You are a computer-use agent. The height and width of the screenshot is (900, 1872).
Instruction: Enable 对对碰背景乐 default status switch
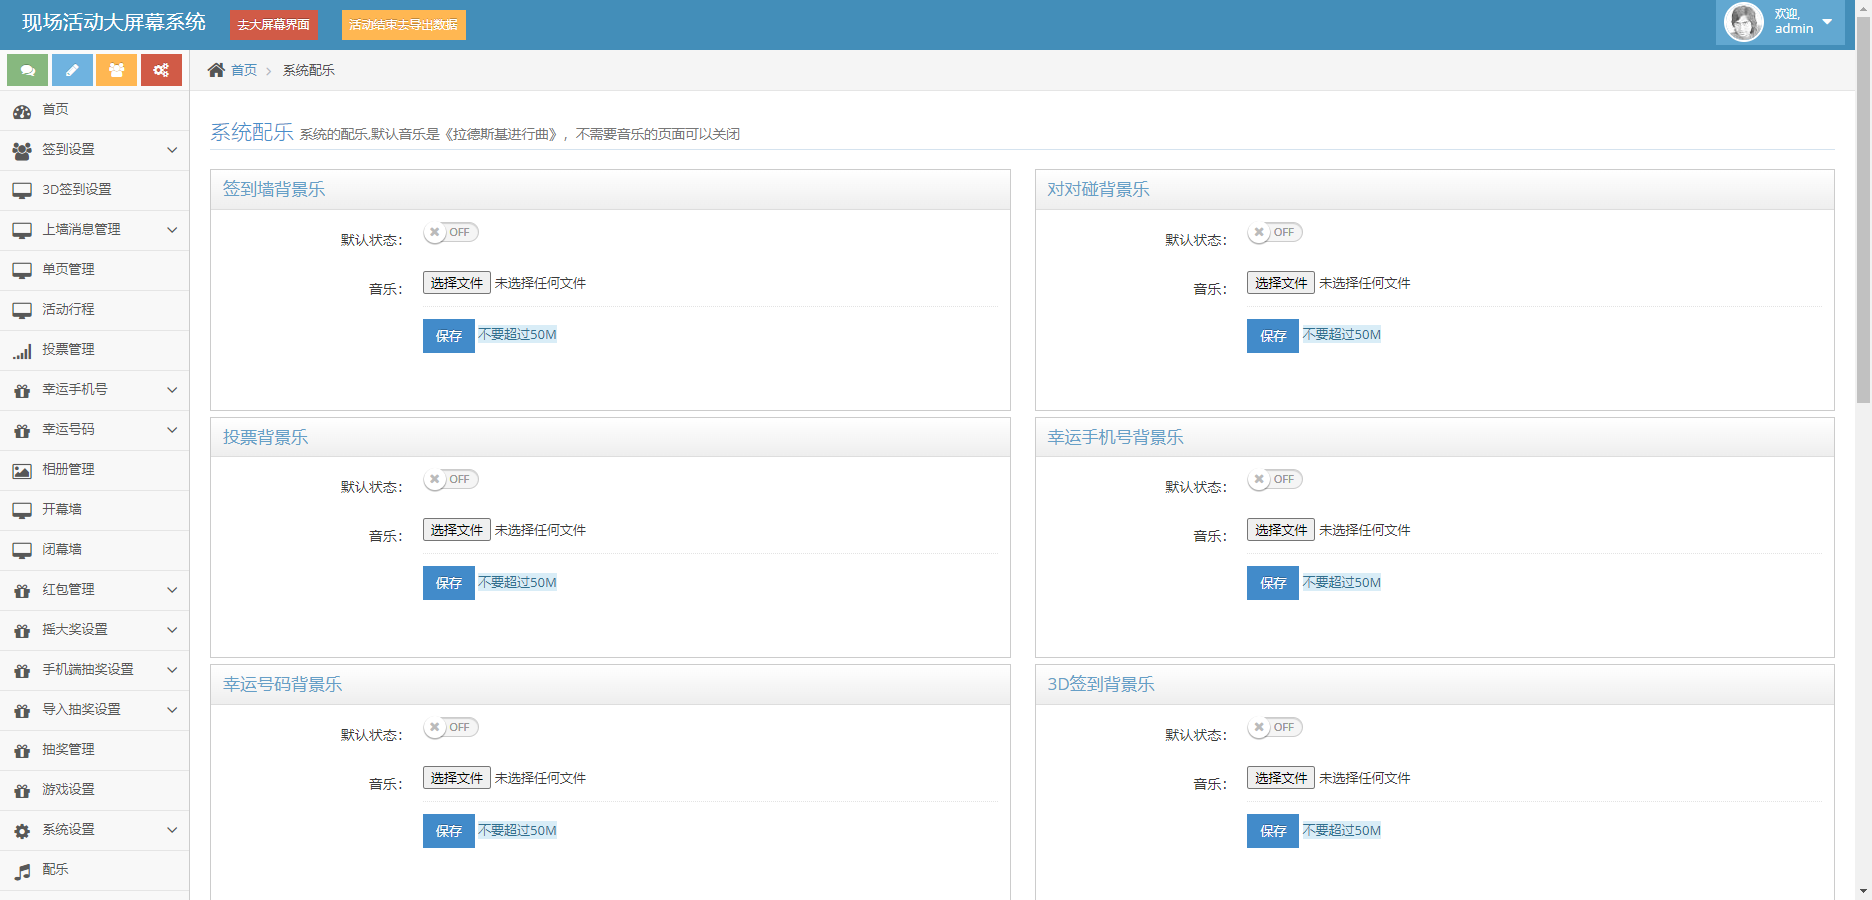coord(1275,233)
